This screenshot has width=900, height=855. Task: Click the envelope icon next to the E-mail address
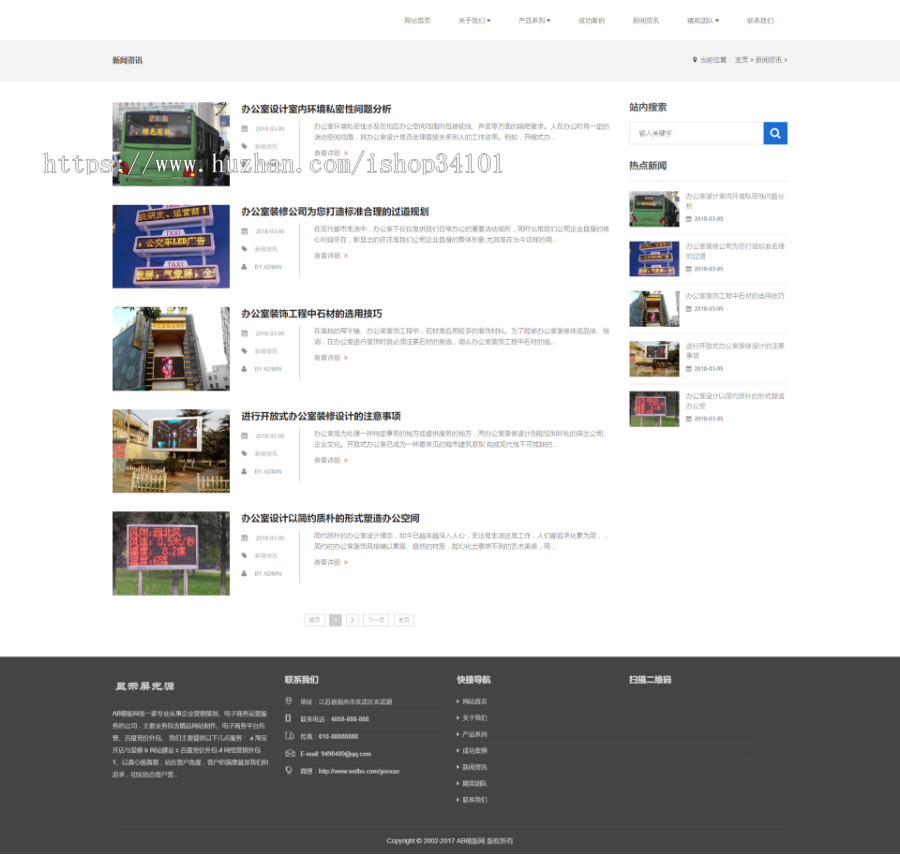(288, 752)
